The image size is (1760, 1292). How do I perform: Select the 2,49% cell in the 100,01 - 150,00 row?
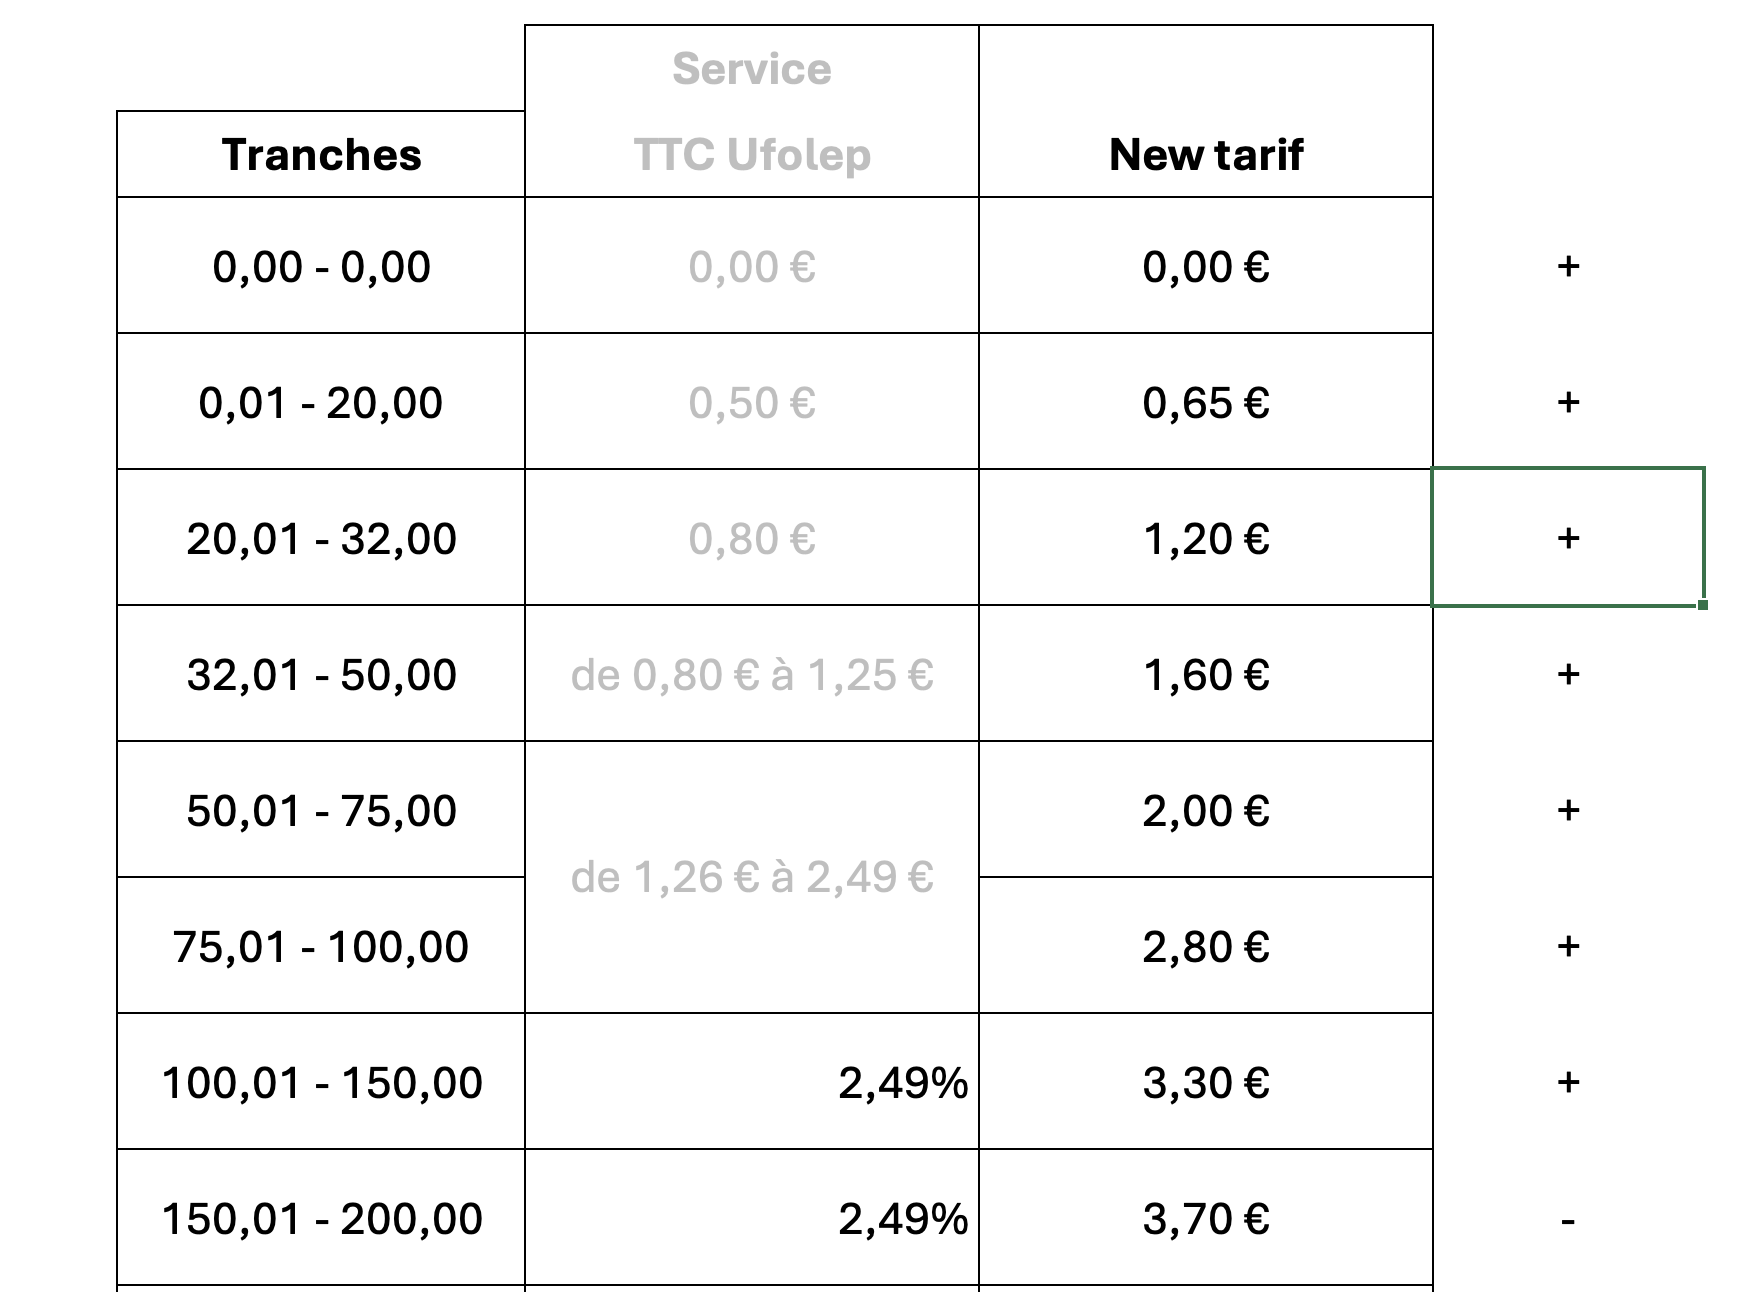tap(751, 1082)
